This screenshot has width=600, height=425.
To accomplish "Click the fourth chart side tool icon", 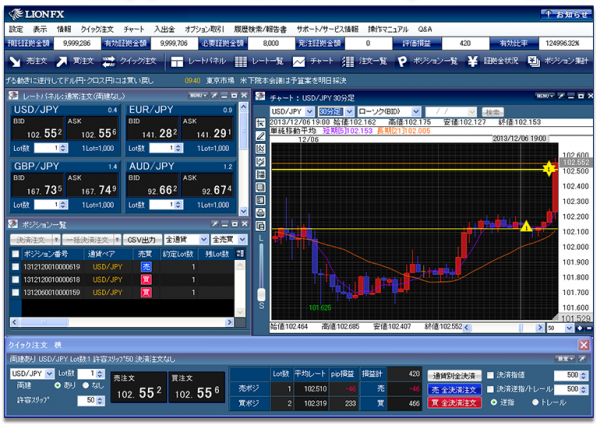I will point(261,162).
